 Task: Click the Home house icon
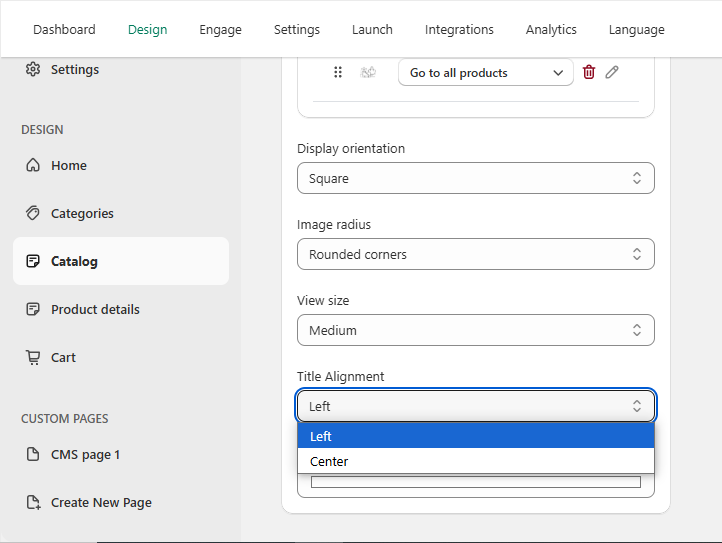(33, 165)
